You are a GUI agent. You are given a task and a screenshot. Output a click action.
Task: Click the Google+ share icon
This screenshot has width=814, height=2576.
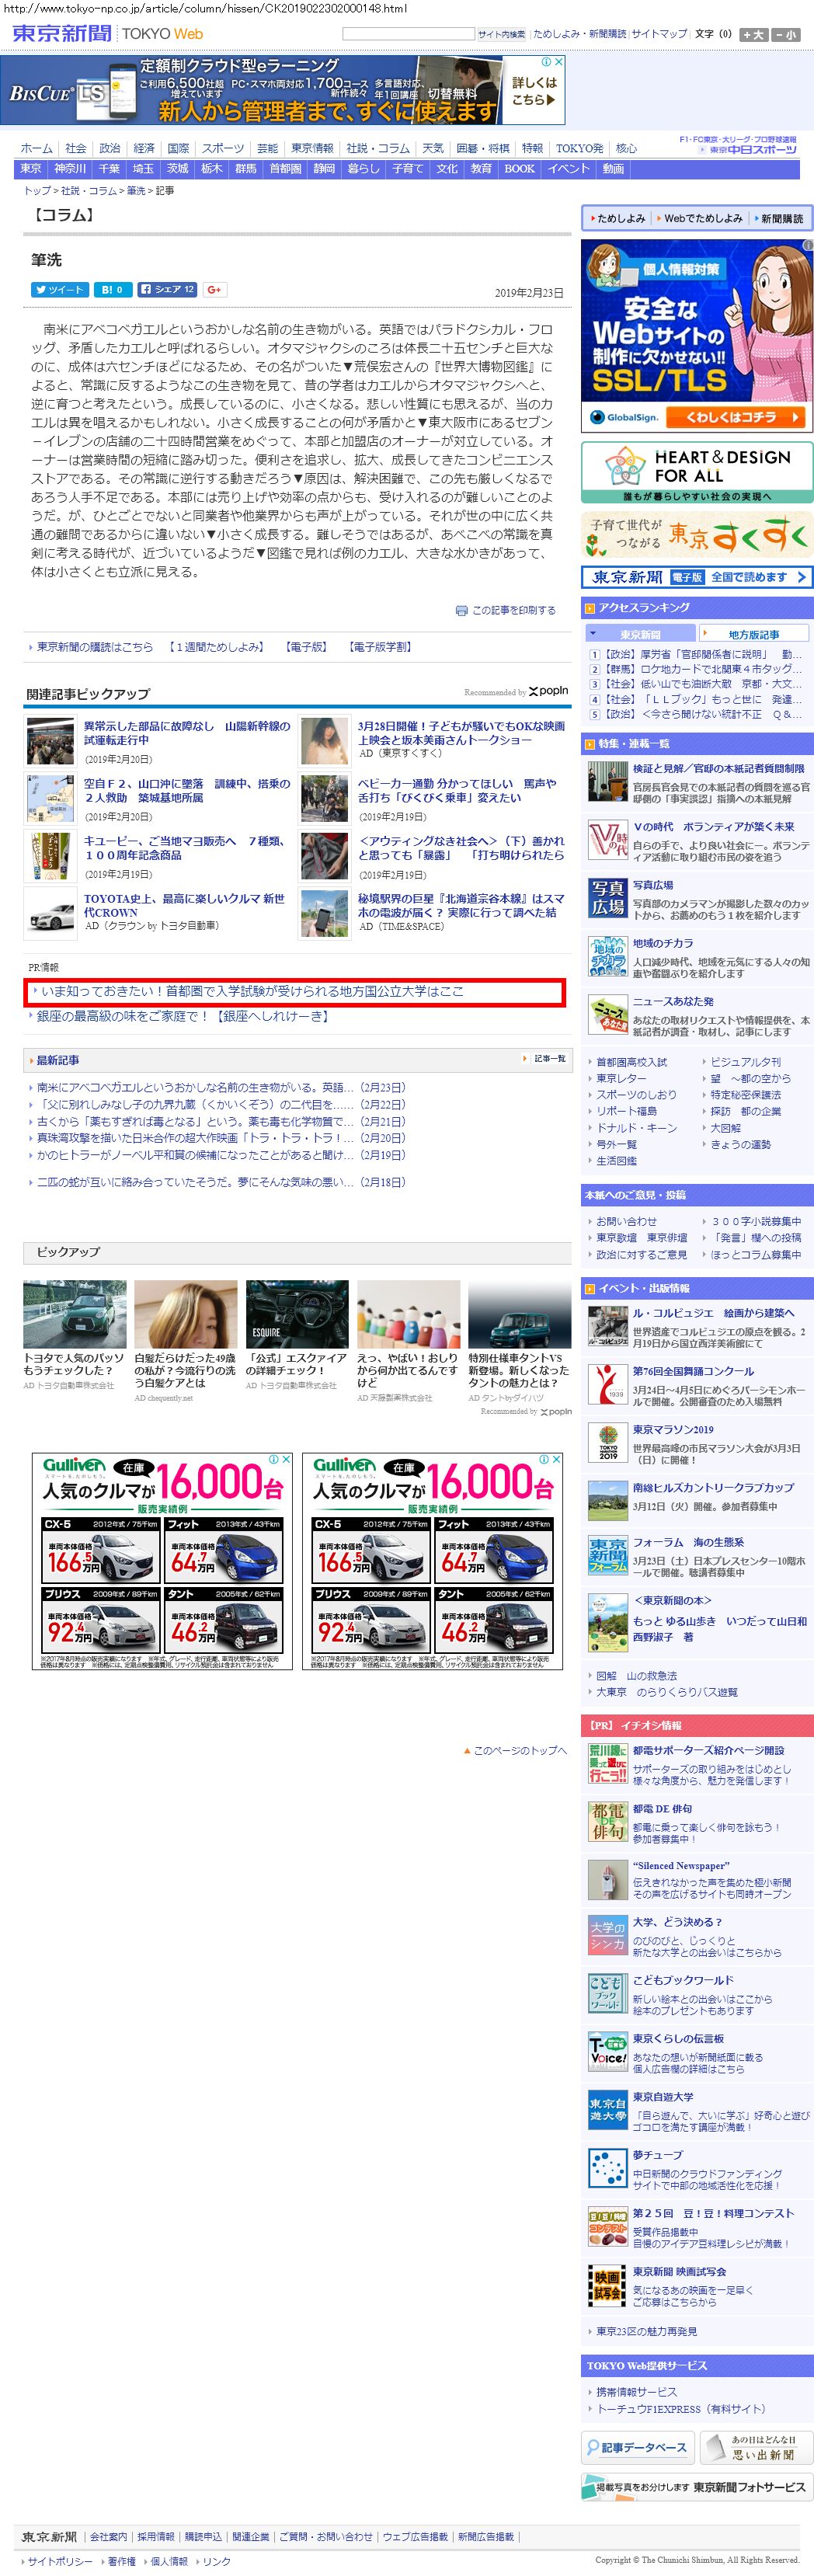pyautogui.click(x=214, y=290)
